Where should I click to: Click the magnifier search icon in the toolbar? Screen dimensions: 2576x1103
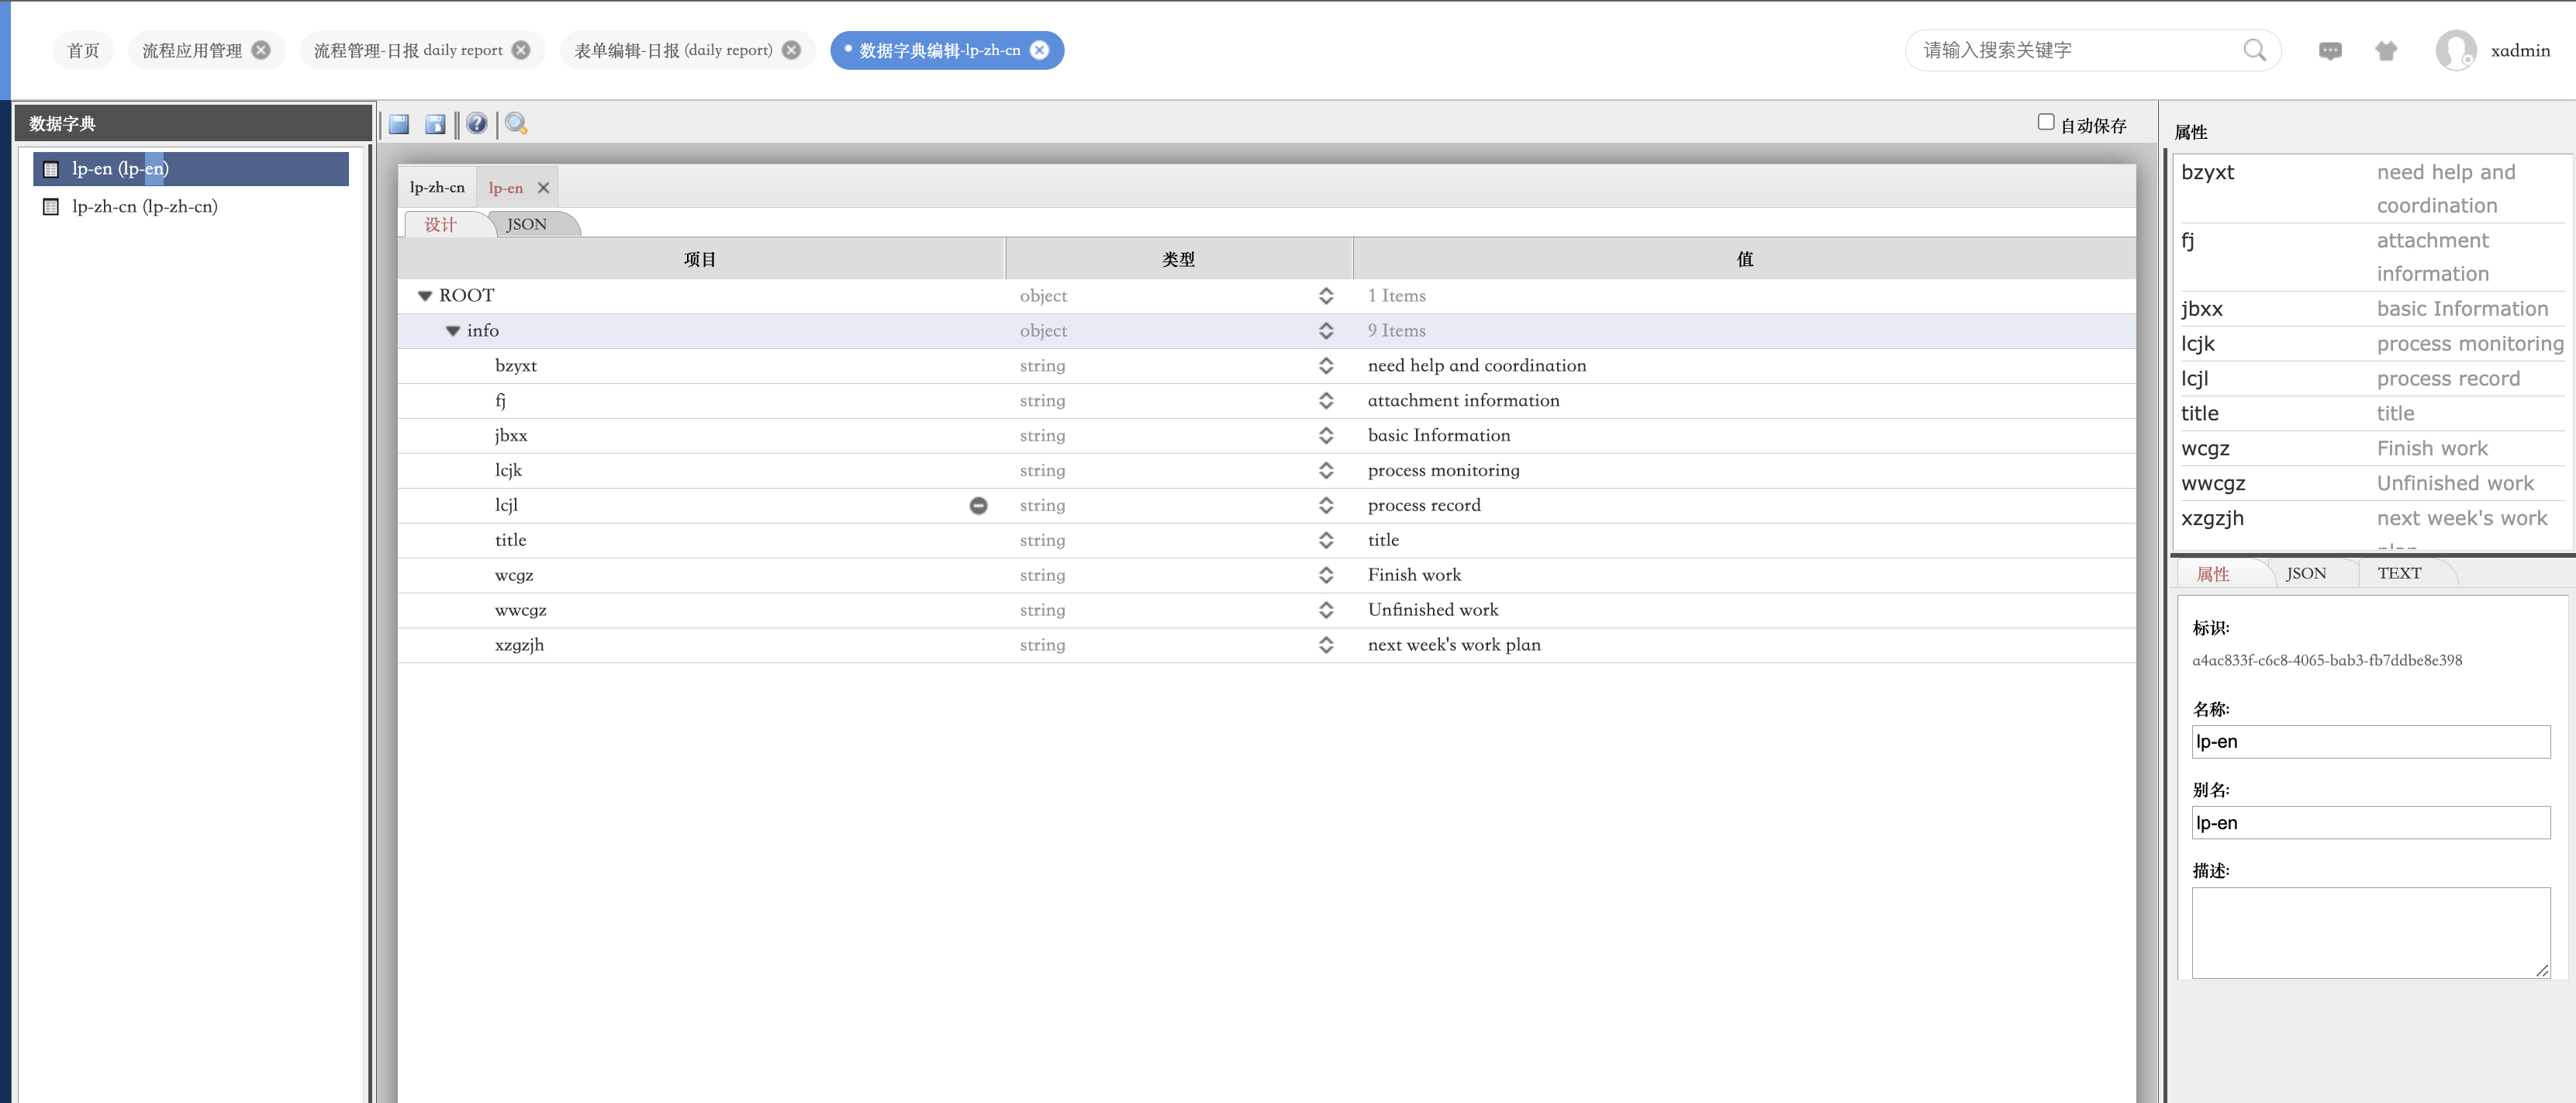[x=516, y=124]
